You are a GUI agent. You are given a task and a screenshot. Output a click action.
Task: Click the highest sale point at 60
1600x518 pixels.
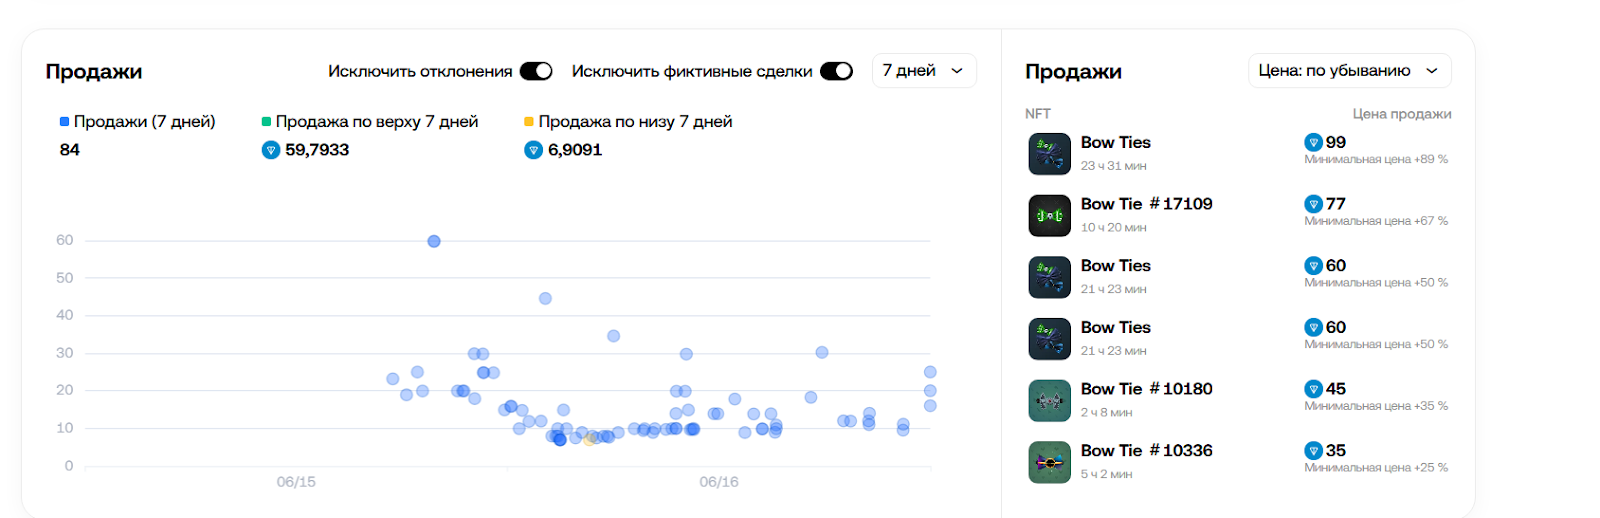(434, 241)
